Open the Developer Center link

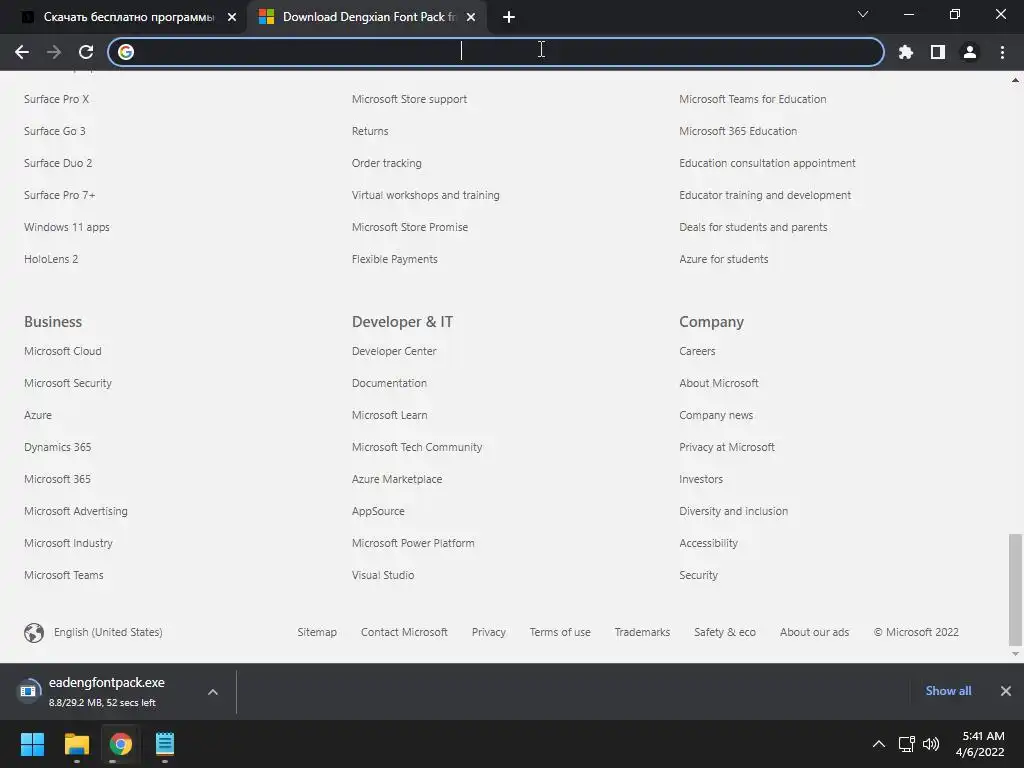tap(394, 351)
